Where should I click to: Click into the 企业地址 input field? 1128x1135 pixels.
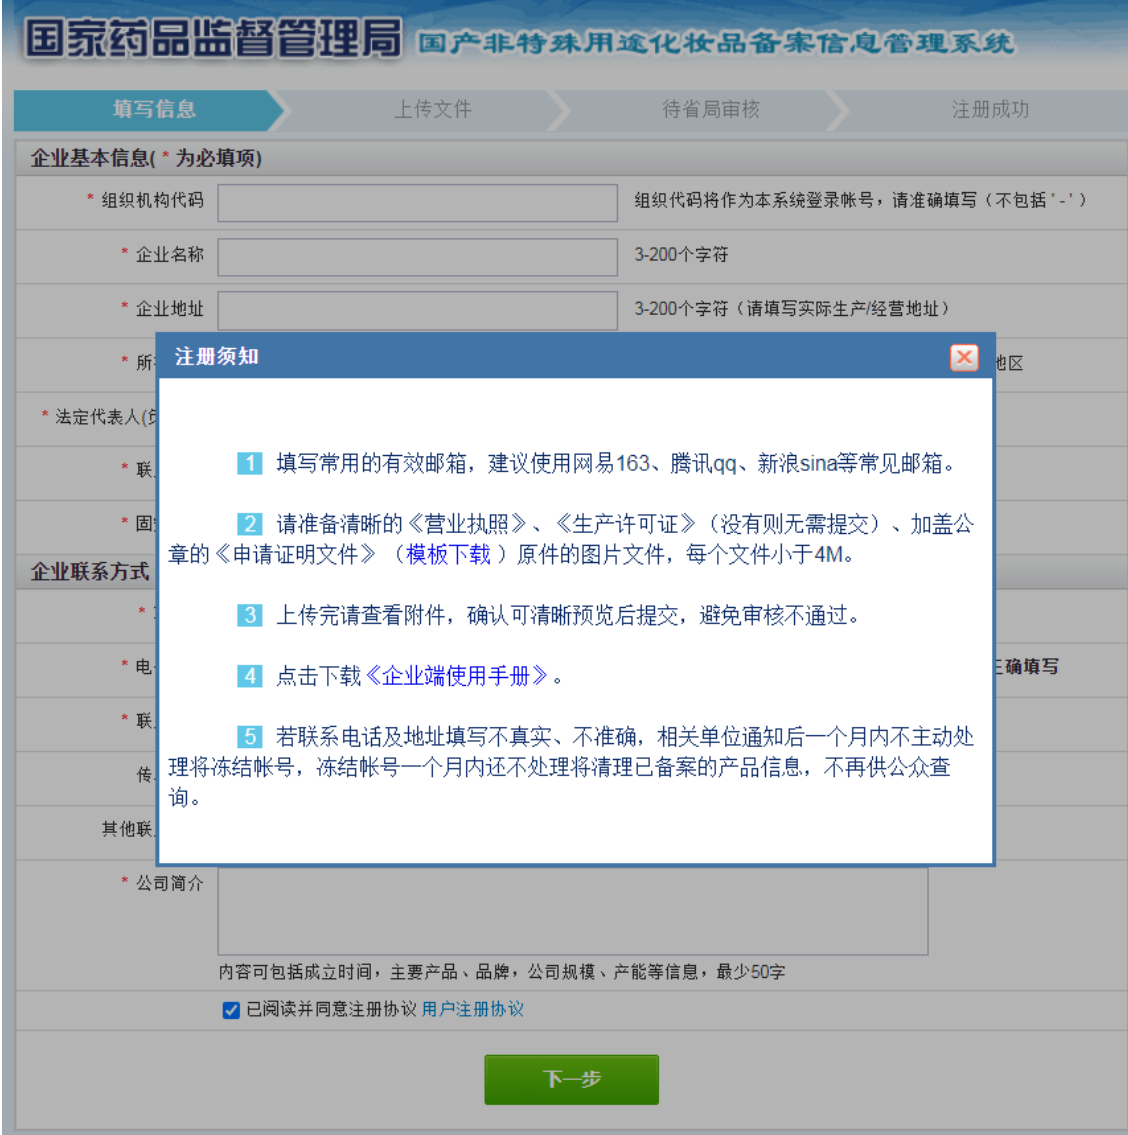pos(417,311)
